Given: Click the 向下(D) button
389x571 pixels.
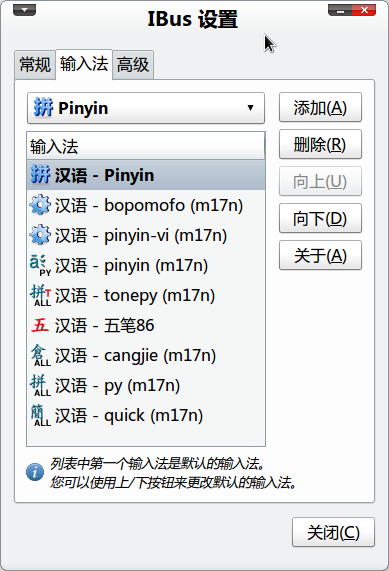Looking at the screenshot, I should pos(320,218).
